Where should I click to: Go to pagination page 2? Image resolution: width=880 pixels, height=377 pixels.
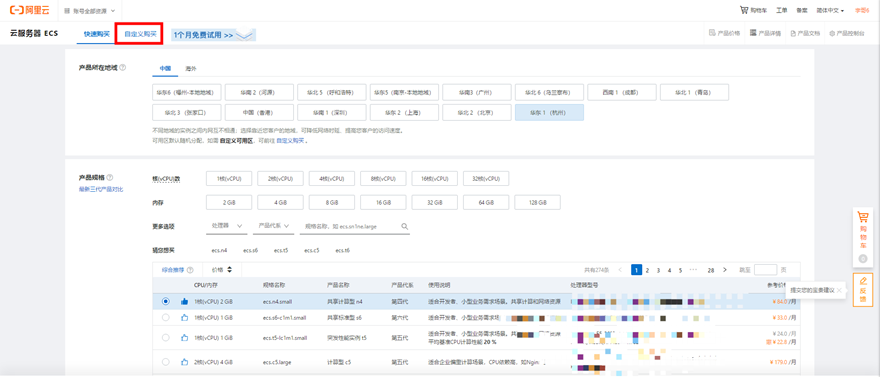(647, 270)
